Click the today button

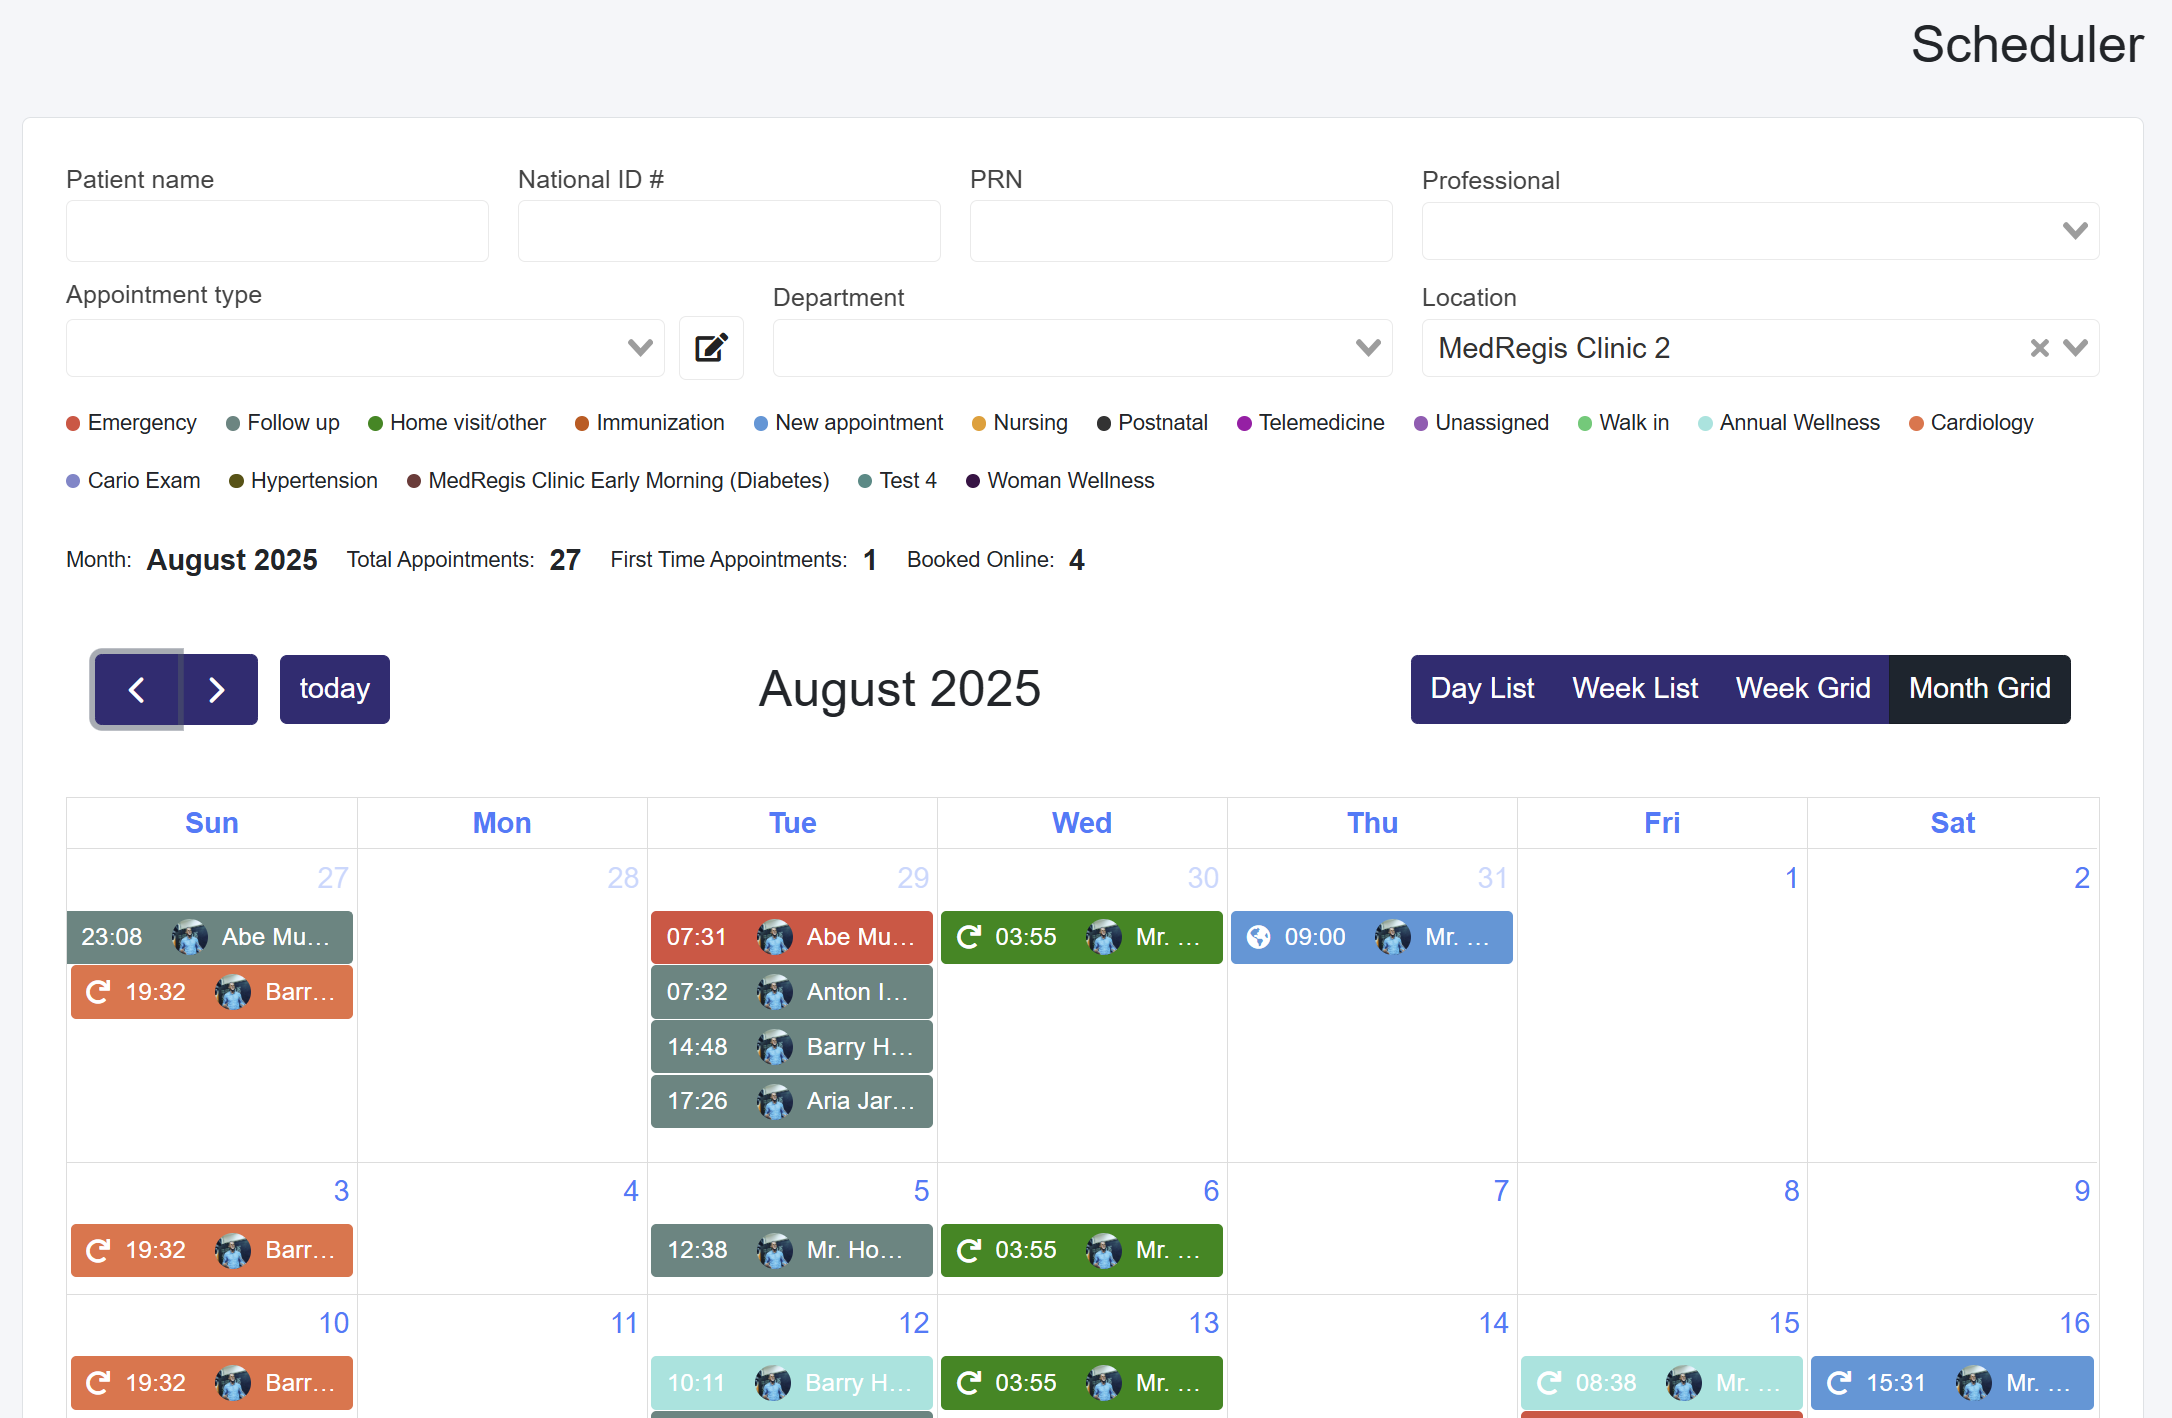point(334,689)
